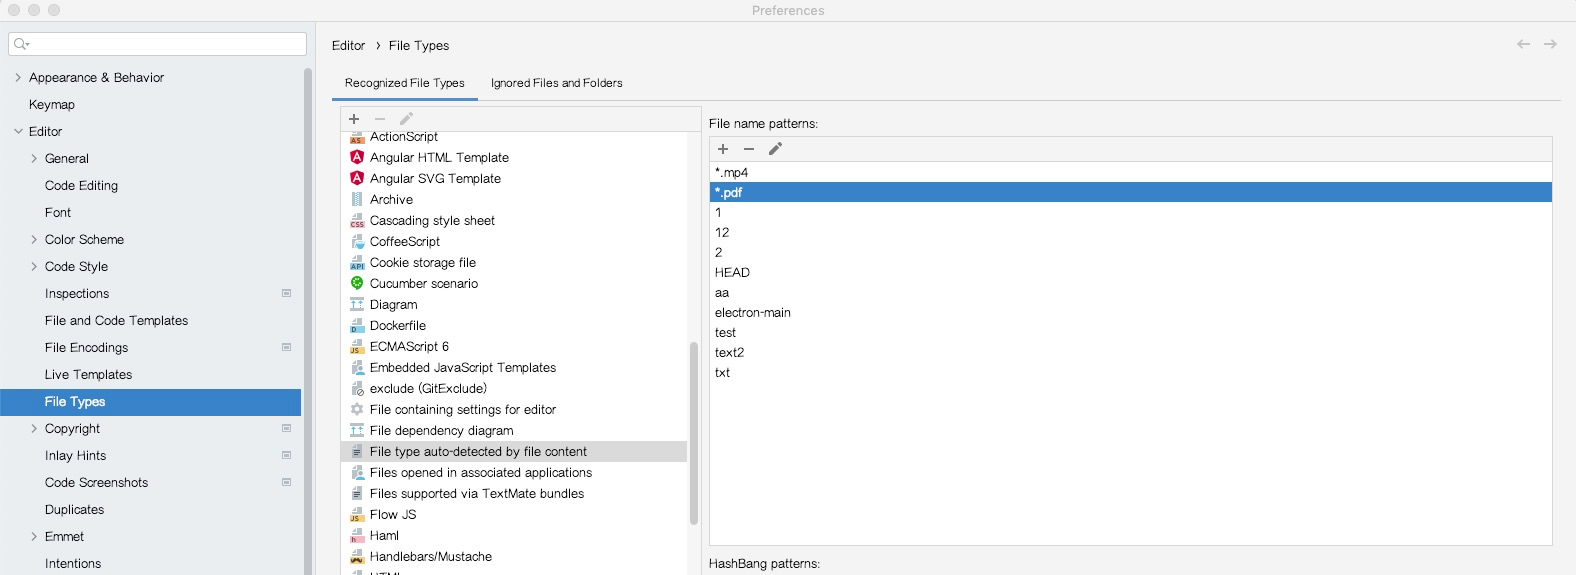The width and height of the screenshot is (1576, 575).
Task: Expand the Code Style node
Action: (x=34, y=266)
